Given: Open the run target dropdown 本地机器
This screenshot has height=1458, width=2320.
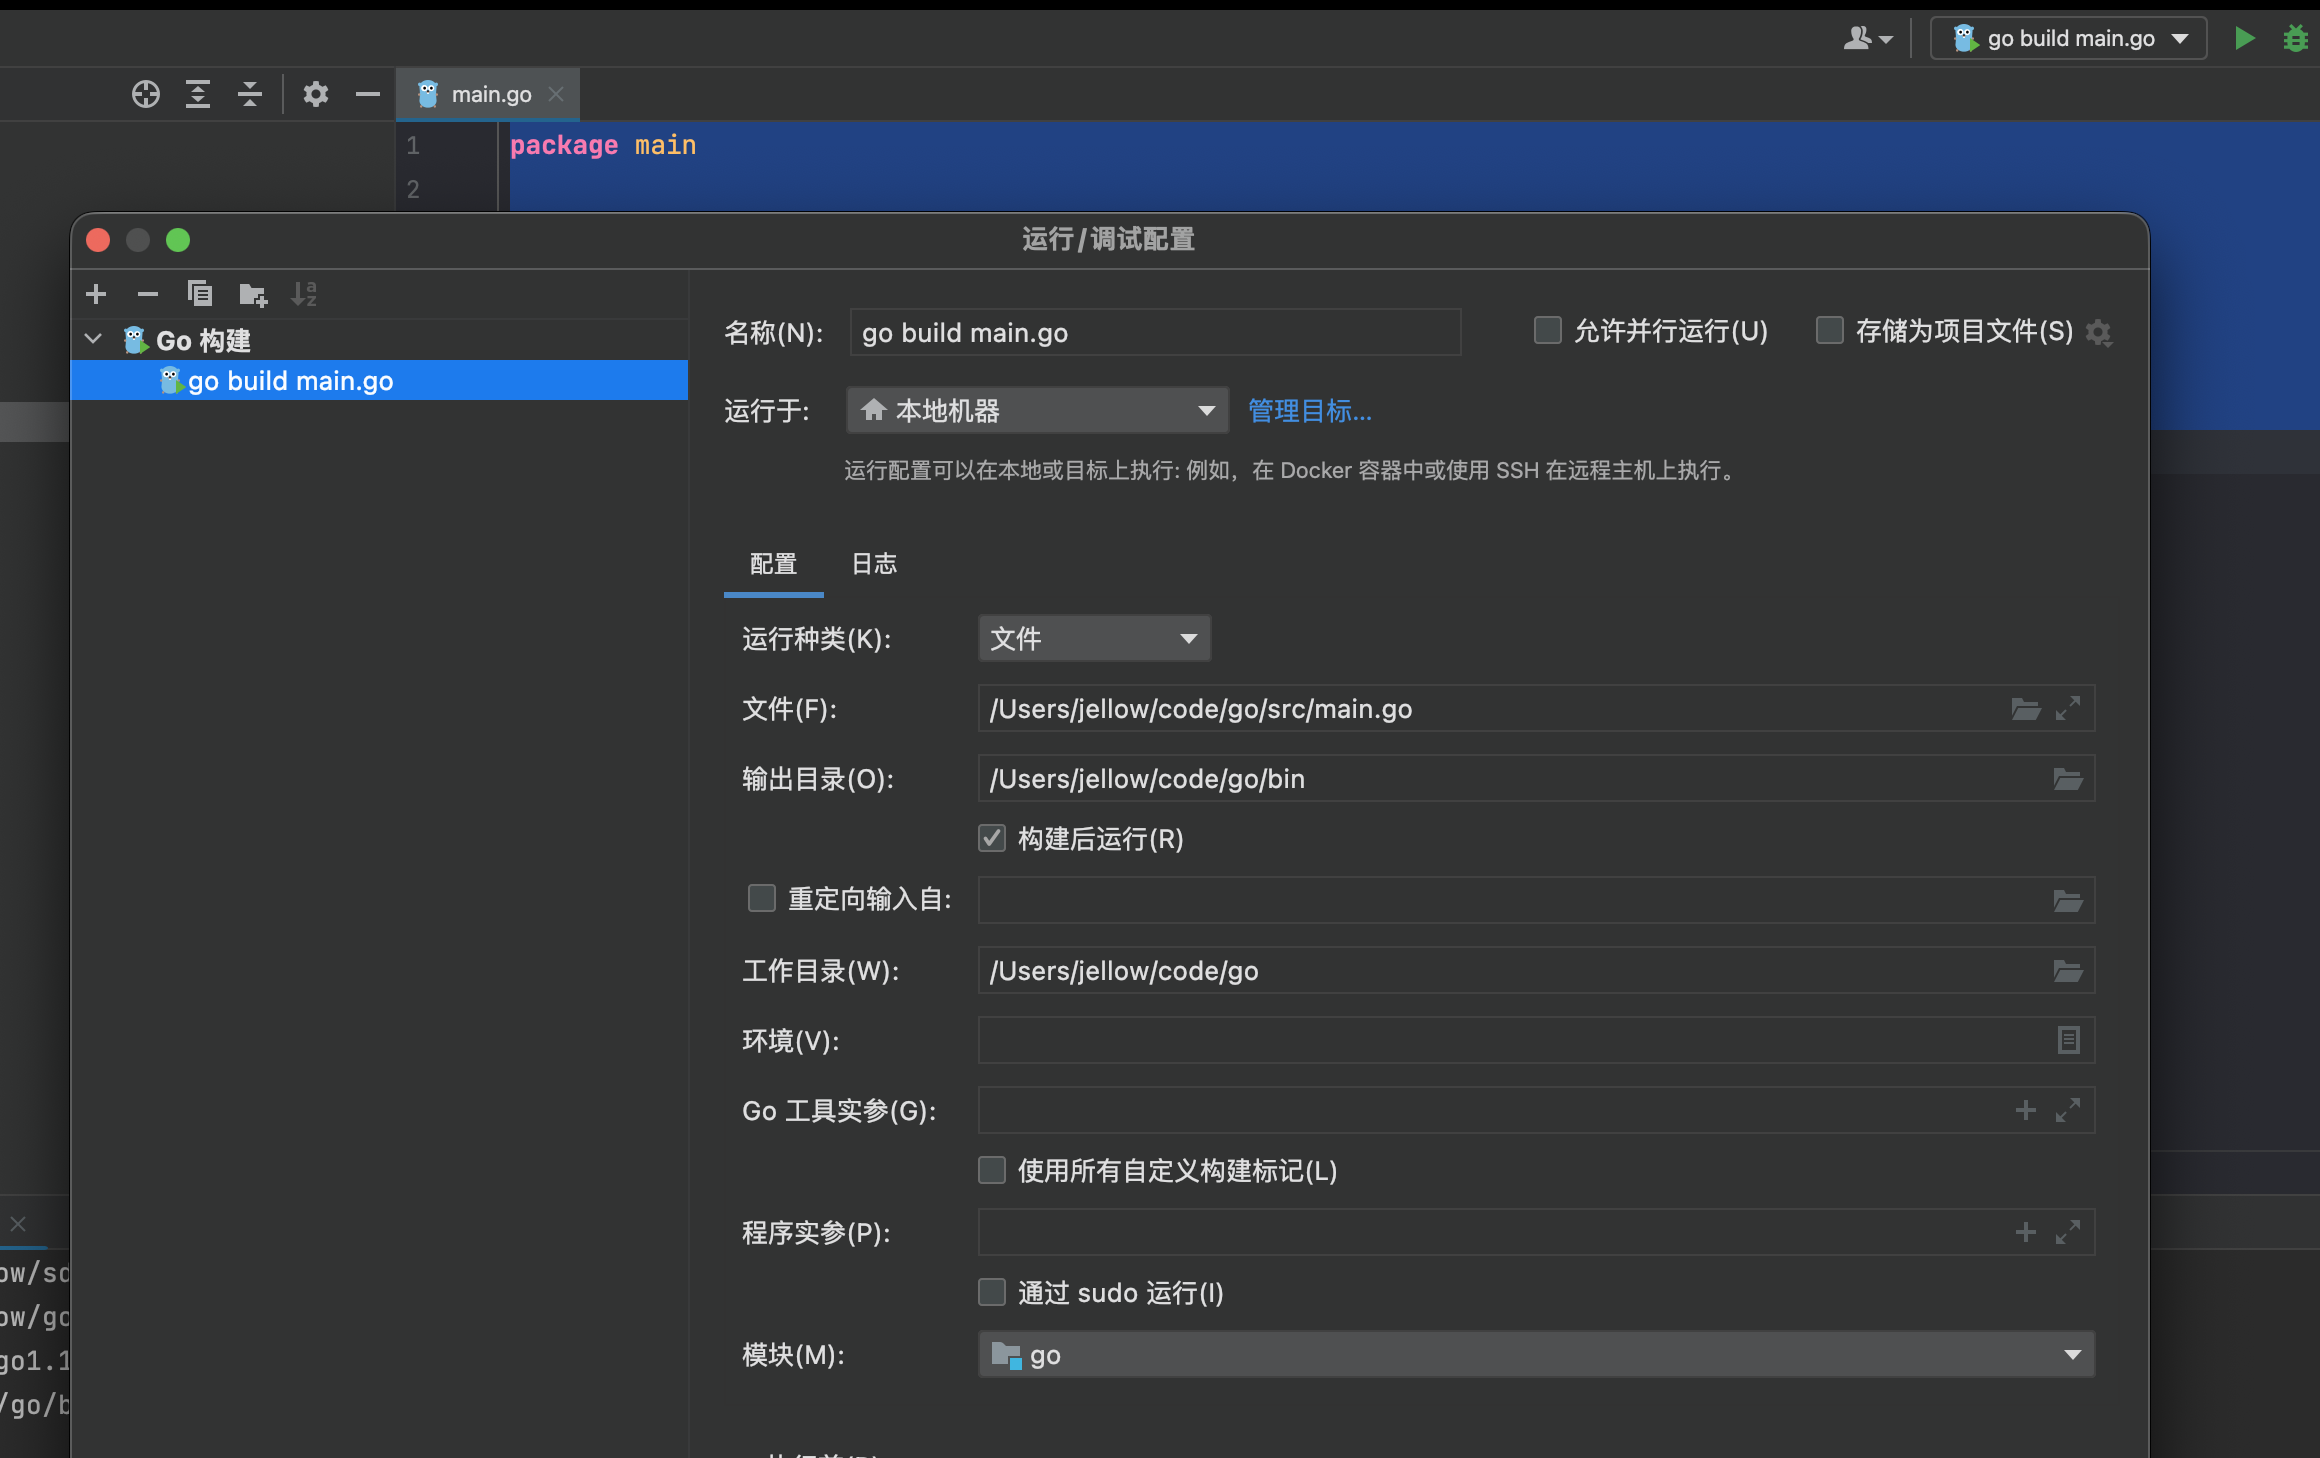Looking at the screenshot, I should point(1037,411).
